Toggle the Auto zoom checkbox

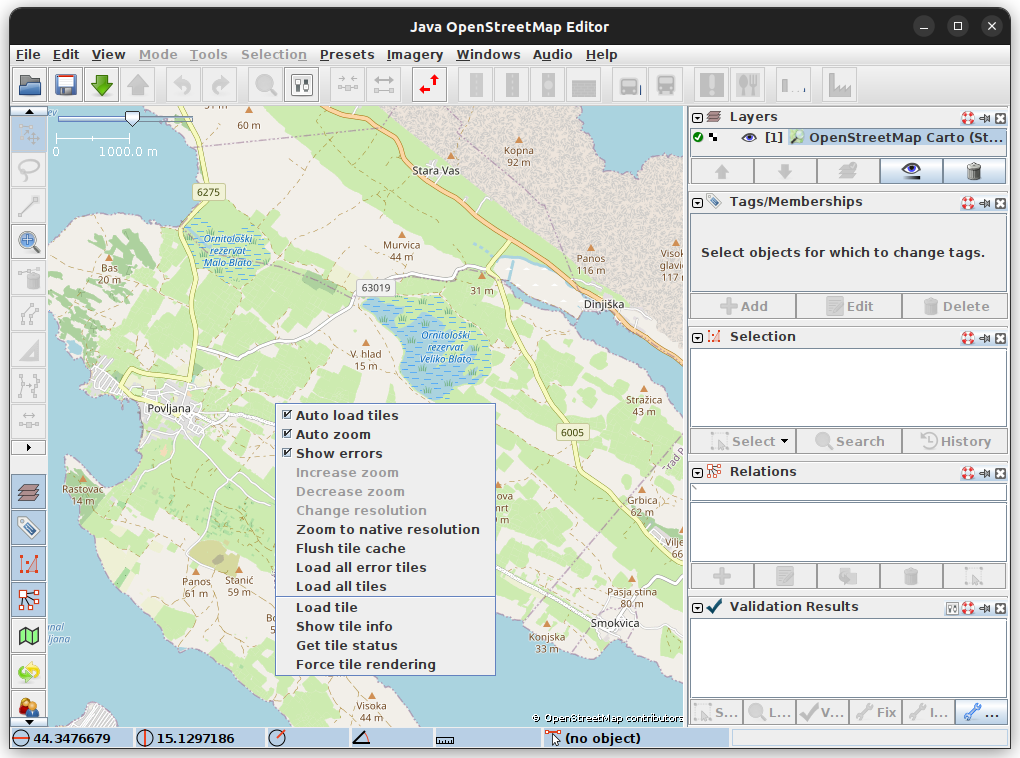(x=287, y=434)
